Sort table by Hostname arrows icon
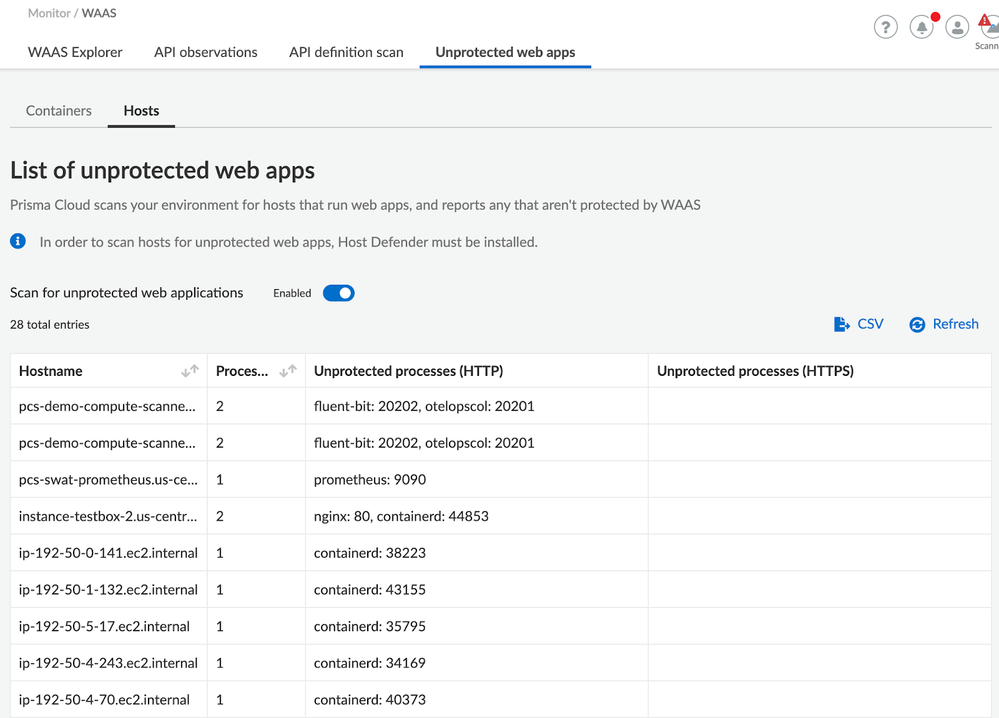This screenshot has width=999, height=718. (189, 371)
